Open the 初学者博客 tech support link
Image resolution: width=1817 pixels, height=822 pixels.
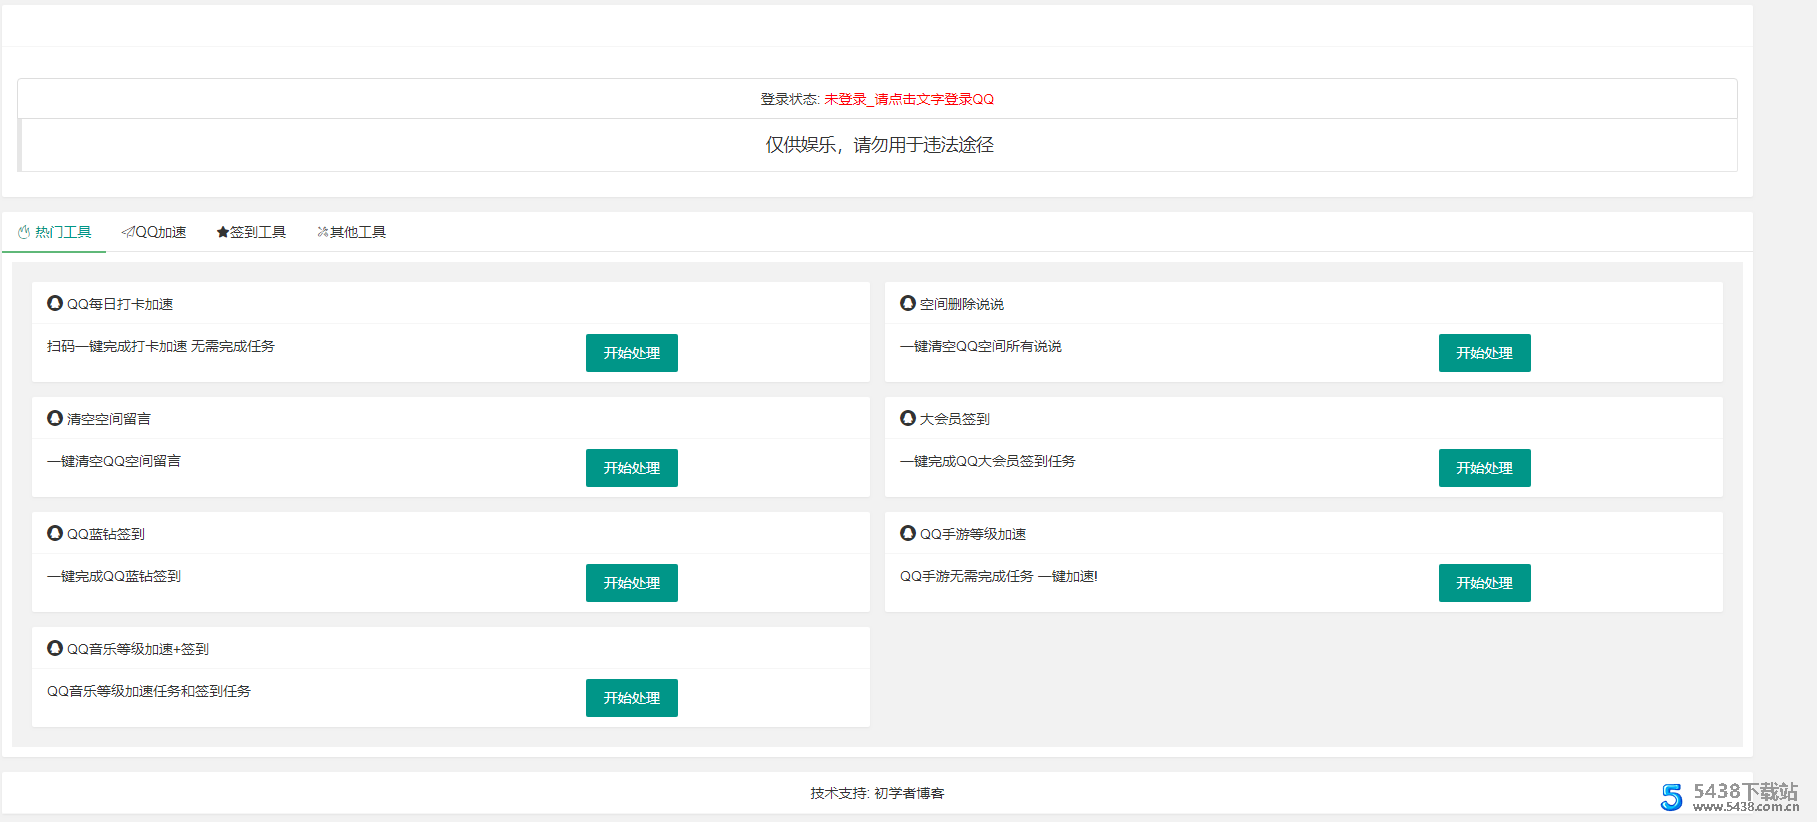[x=909, y=793]
